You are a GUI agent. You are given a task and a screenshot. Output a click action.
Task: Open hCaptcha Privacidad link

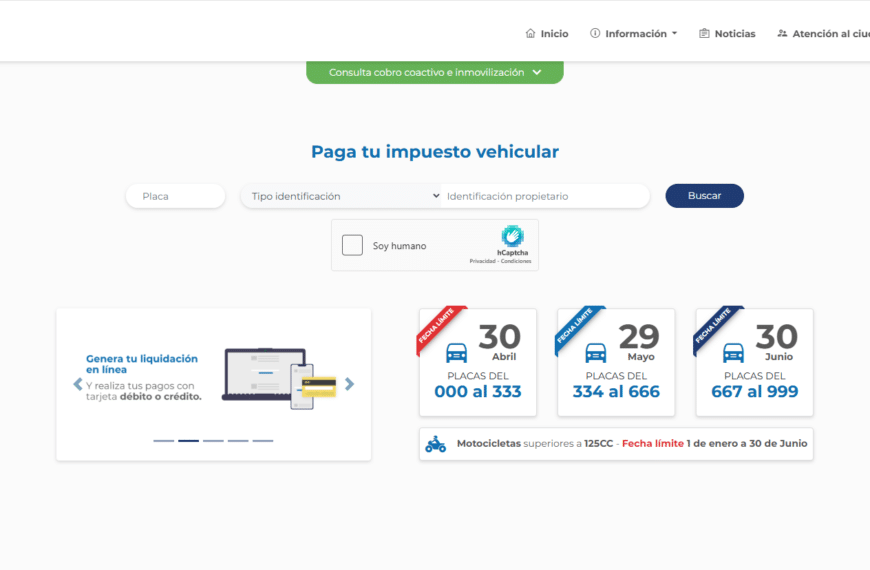[x=482, y=261]
